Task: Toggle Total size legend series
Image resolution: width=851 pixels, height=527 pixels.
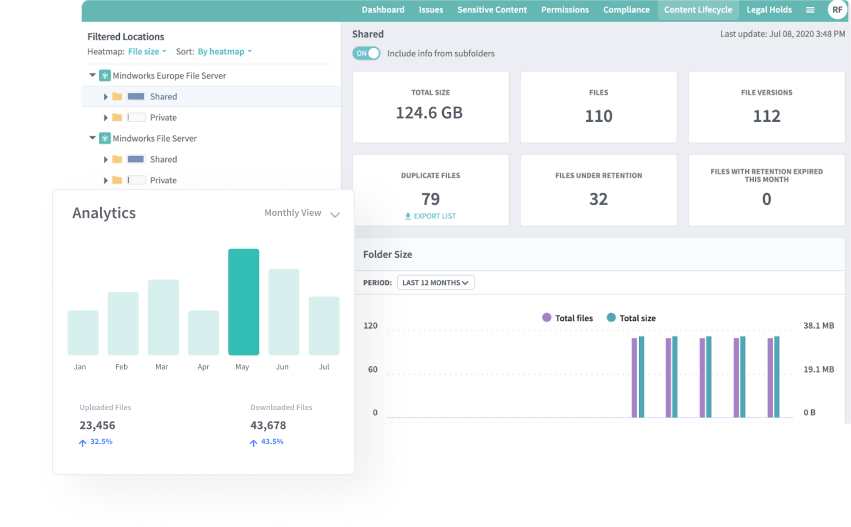Action: [x=611, y=318]
